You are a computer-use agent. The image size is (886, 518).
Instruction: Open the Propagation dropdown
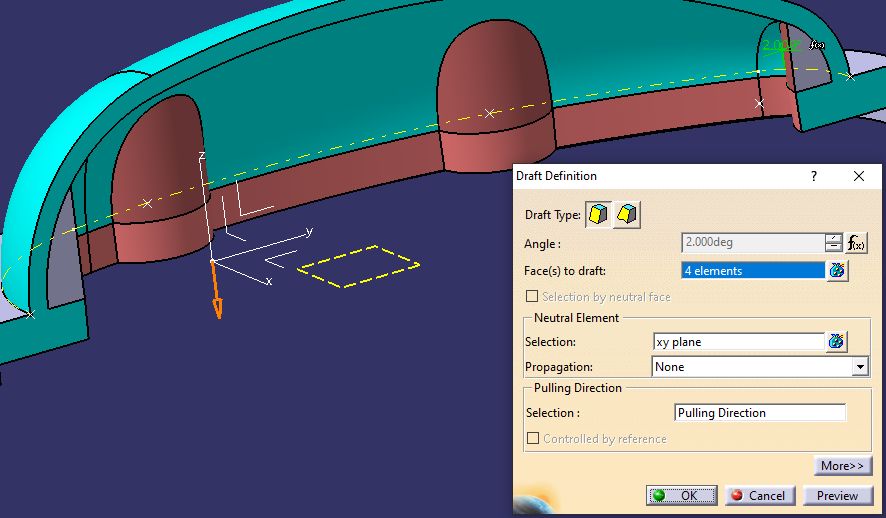pos(860,367)
